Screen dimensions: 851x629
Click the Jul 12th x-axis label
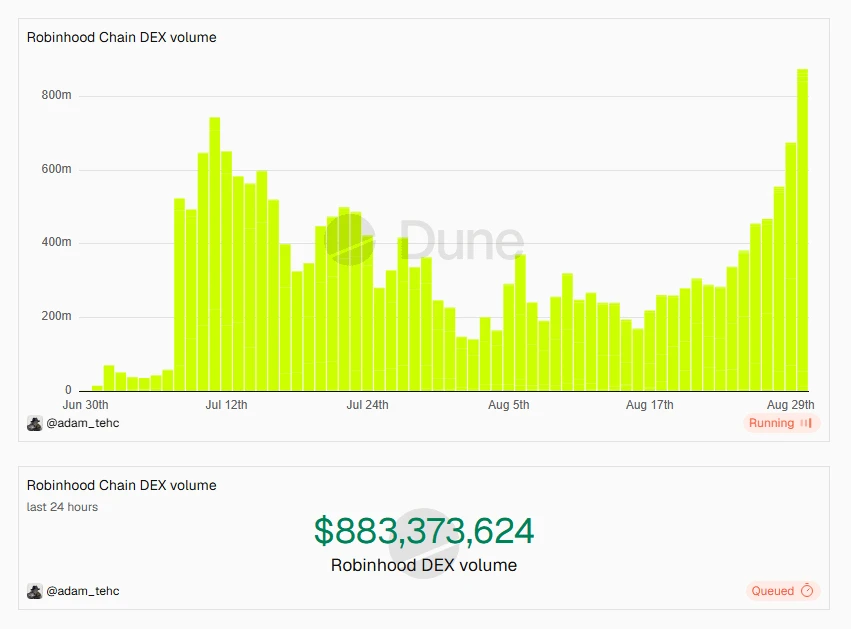226,405
